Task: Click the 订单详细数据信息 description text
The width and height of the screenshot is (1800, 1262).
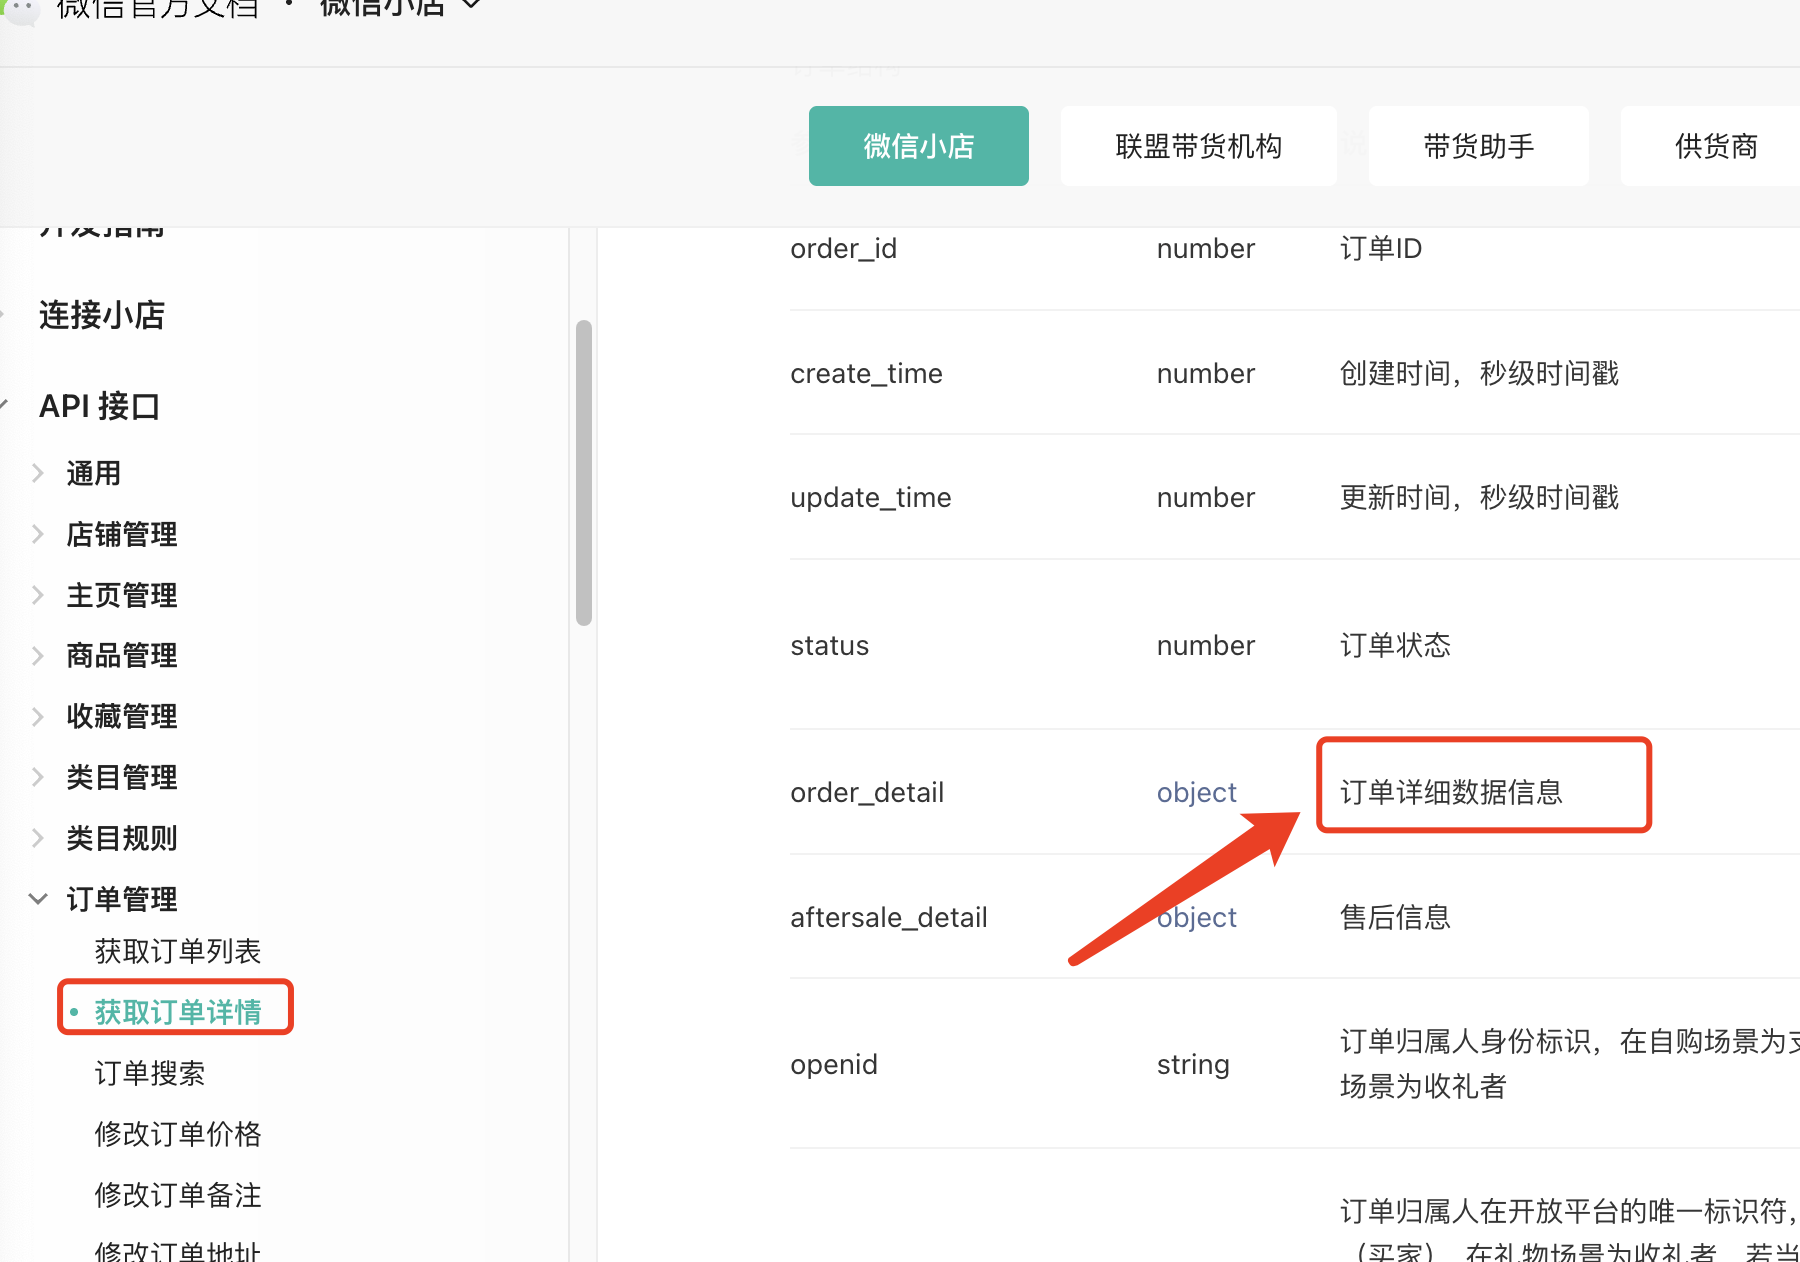Action: [1451, 792]
